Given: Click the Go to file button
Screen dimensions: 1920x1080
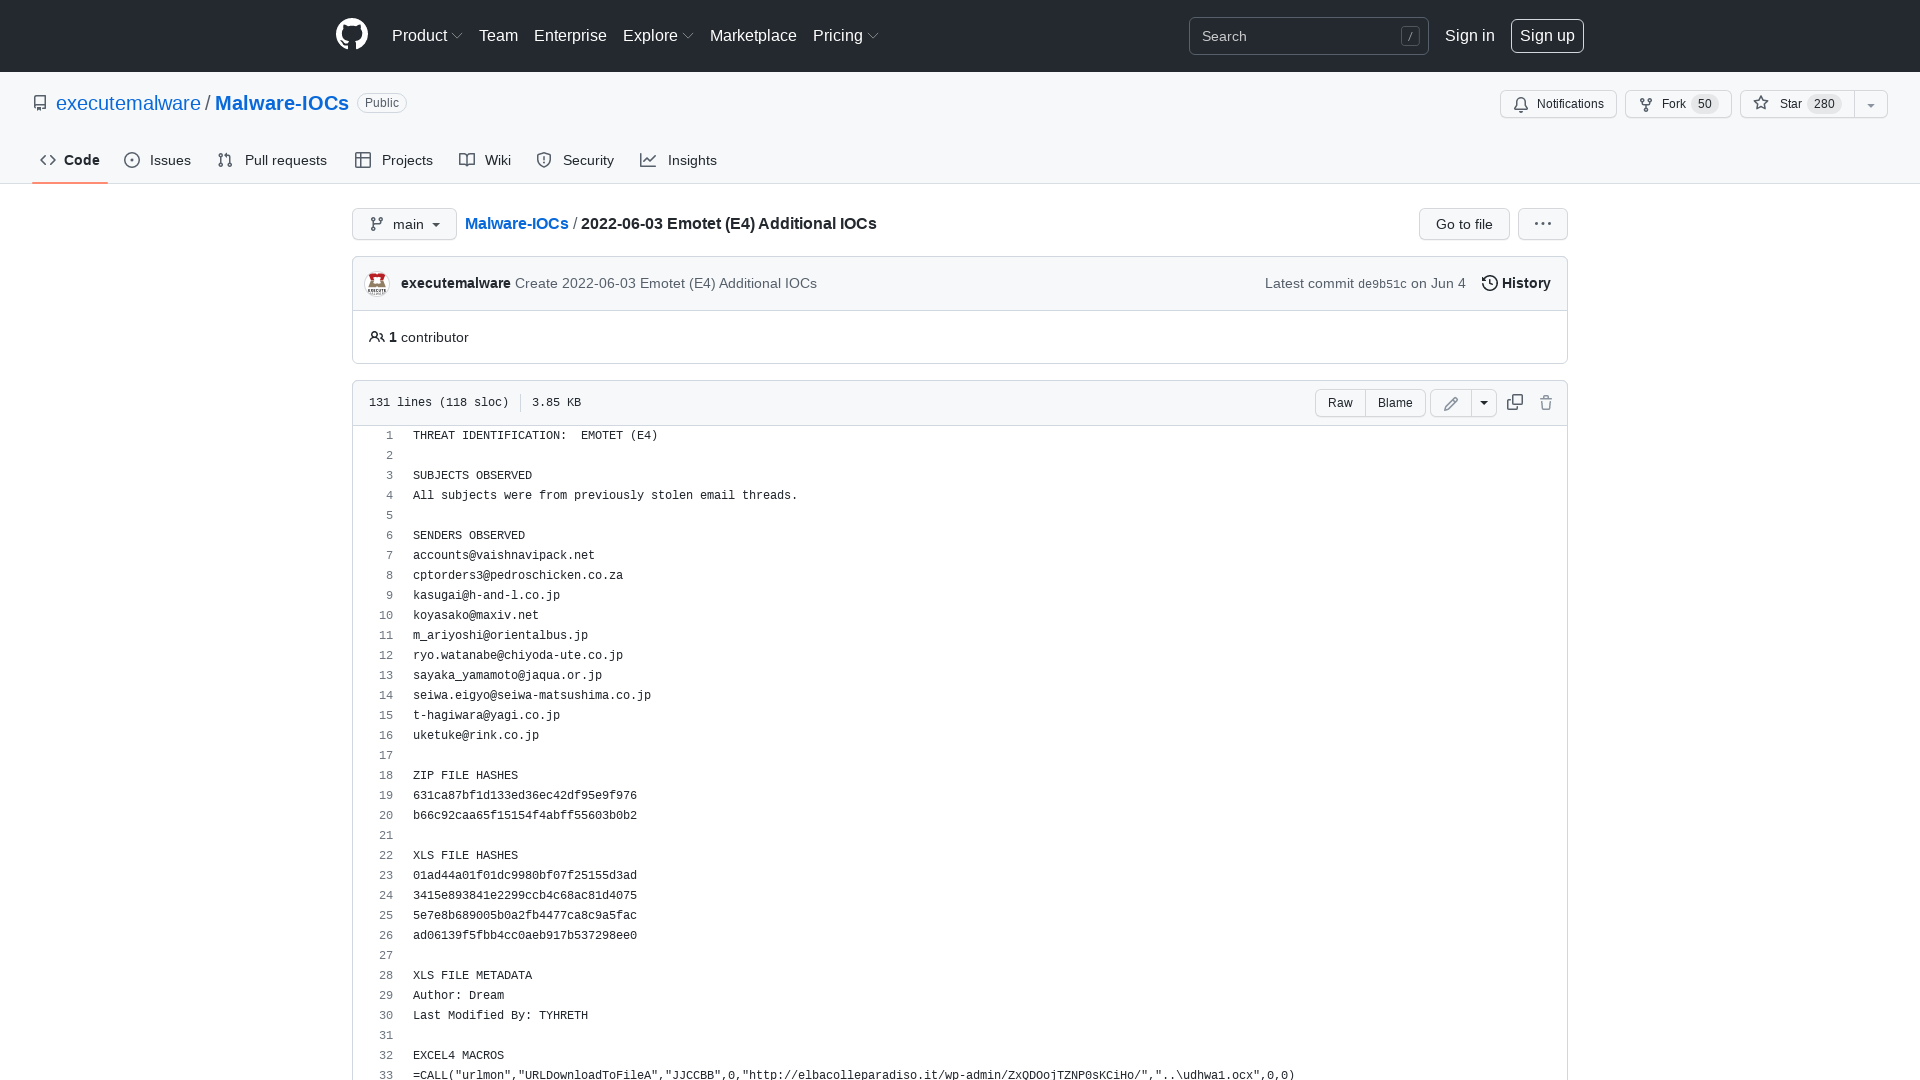Looking at the screenshot, I should tap(1463, 224).
